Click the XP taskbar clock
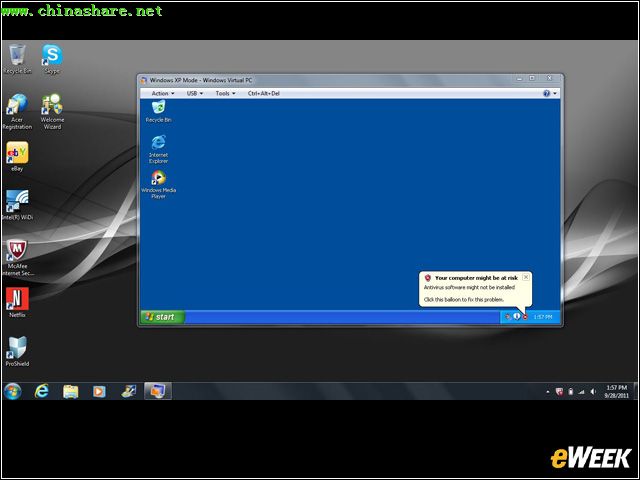 [x=542, y=317]
